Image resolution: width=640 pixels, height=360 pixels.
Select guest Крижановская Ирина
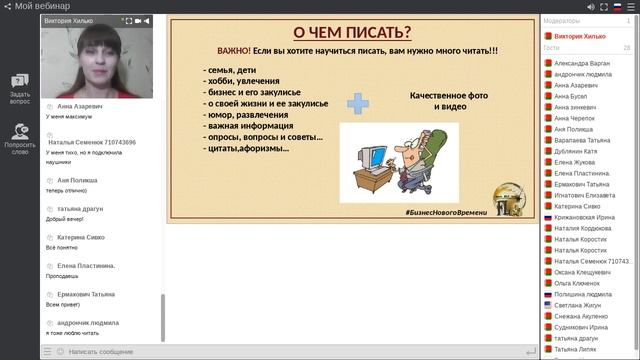pyautogui.click(x=584, y=218)
